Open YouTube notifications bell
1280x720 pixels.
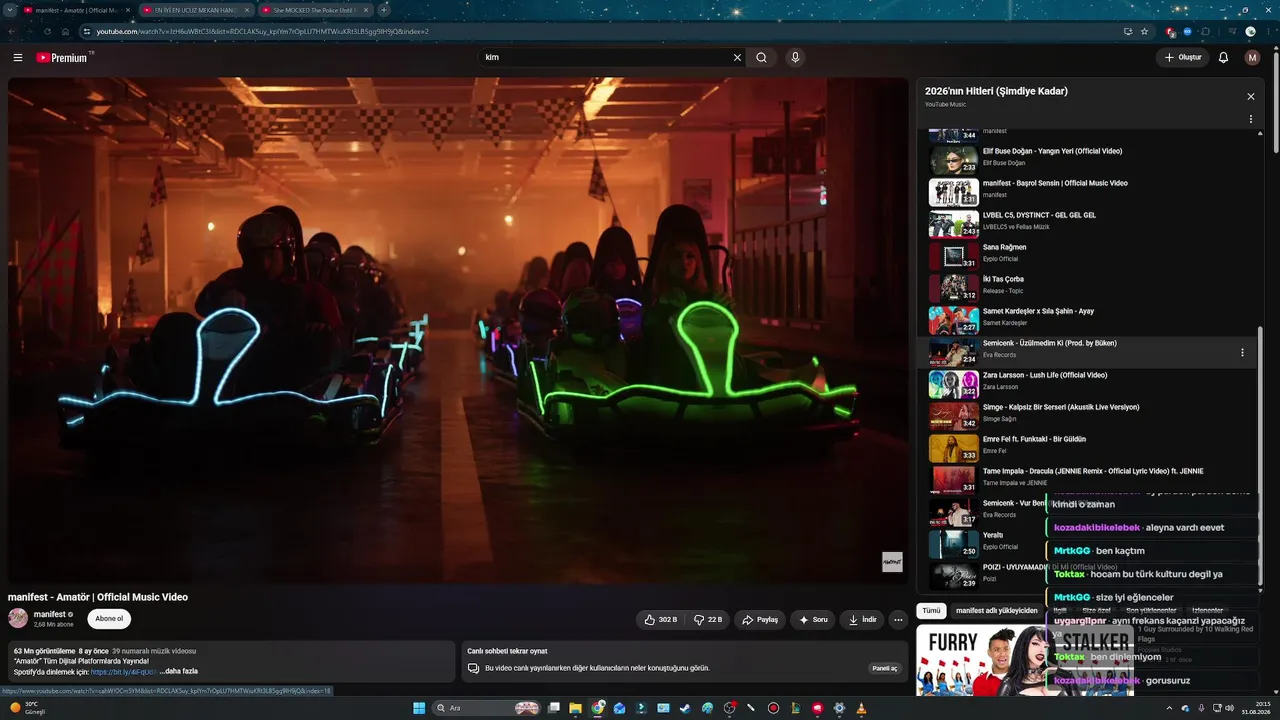coord(1223,58)
